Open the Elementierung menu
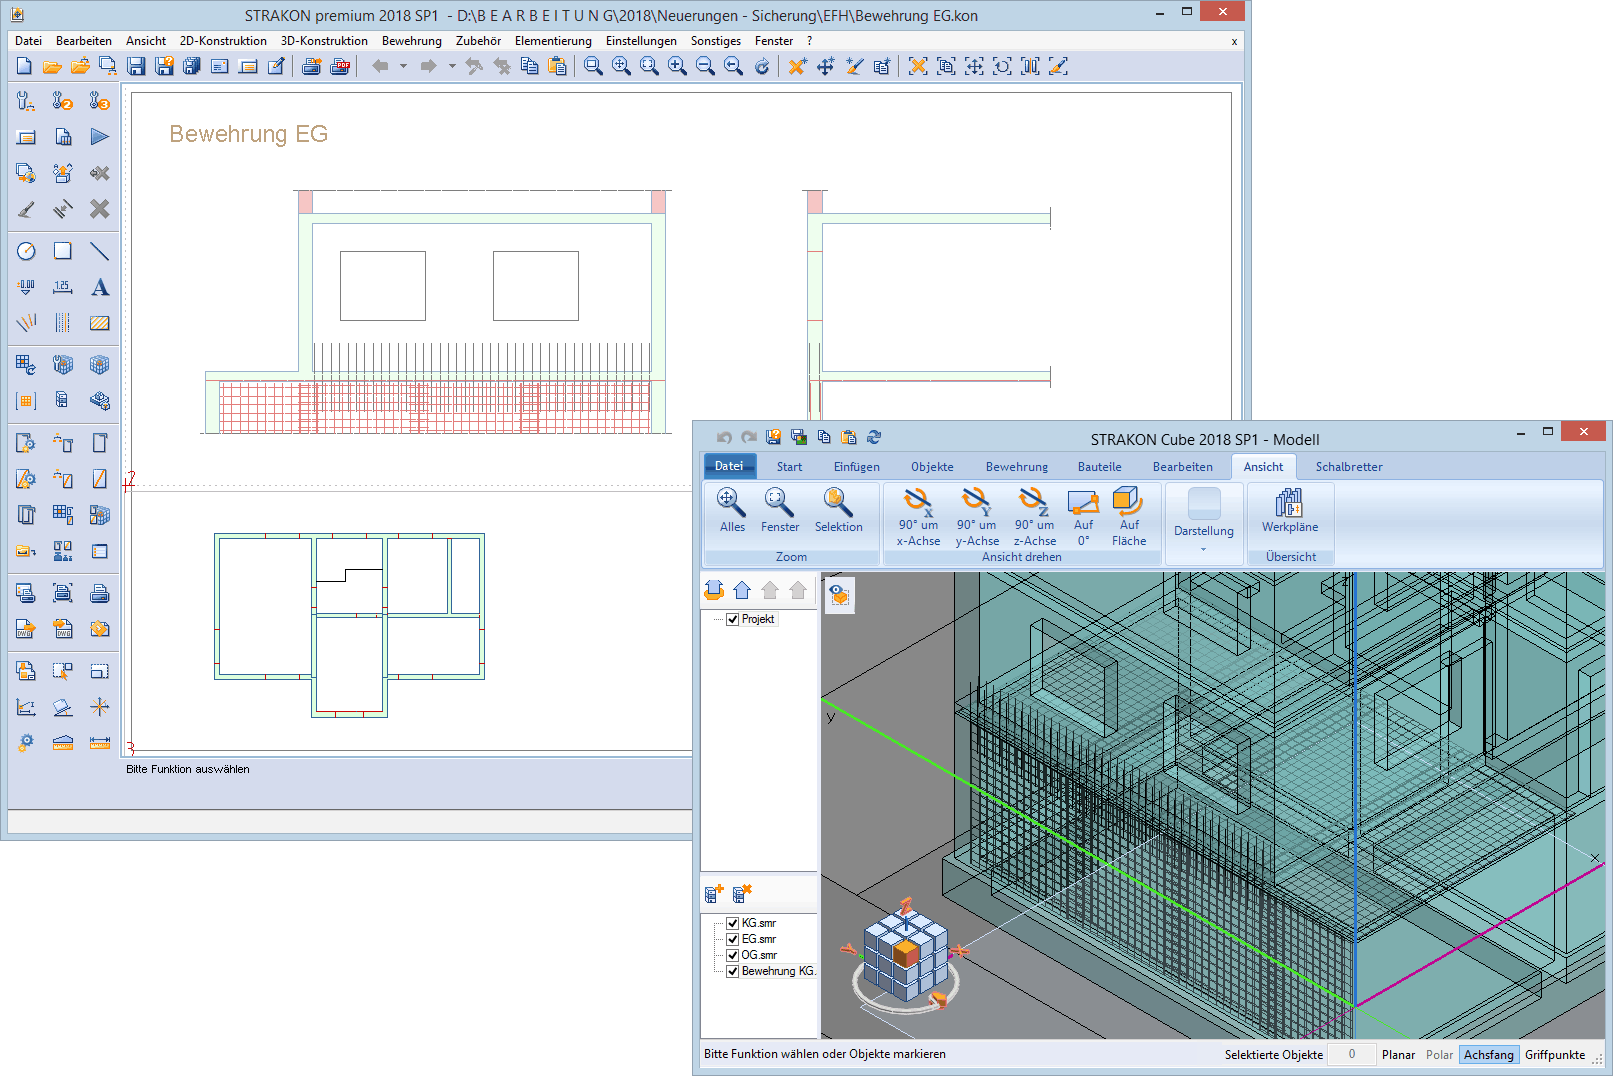 pyautogui.click(x=553, y=41)
